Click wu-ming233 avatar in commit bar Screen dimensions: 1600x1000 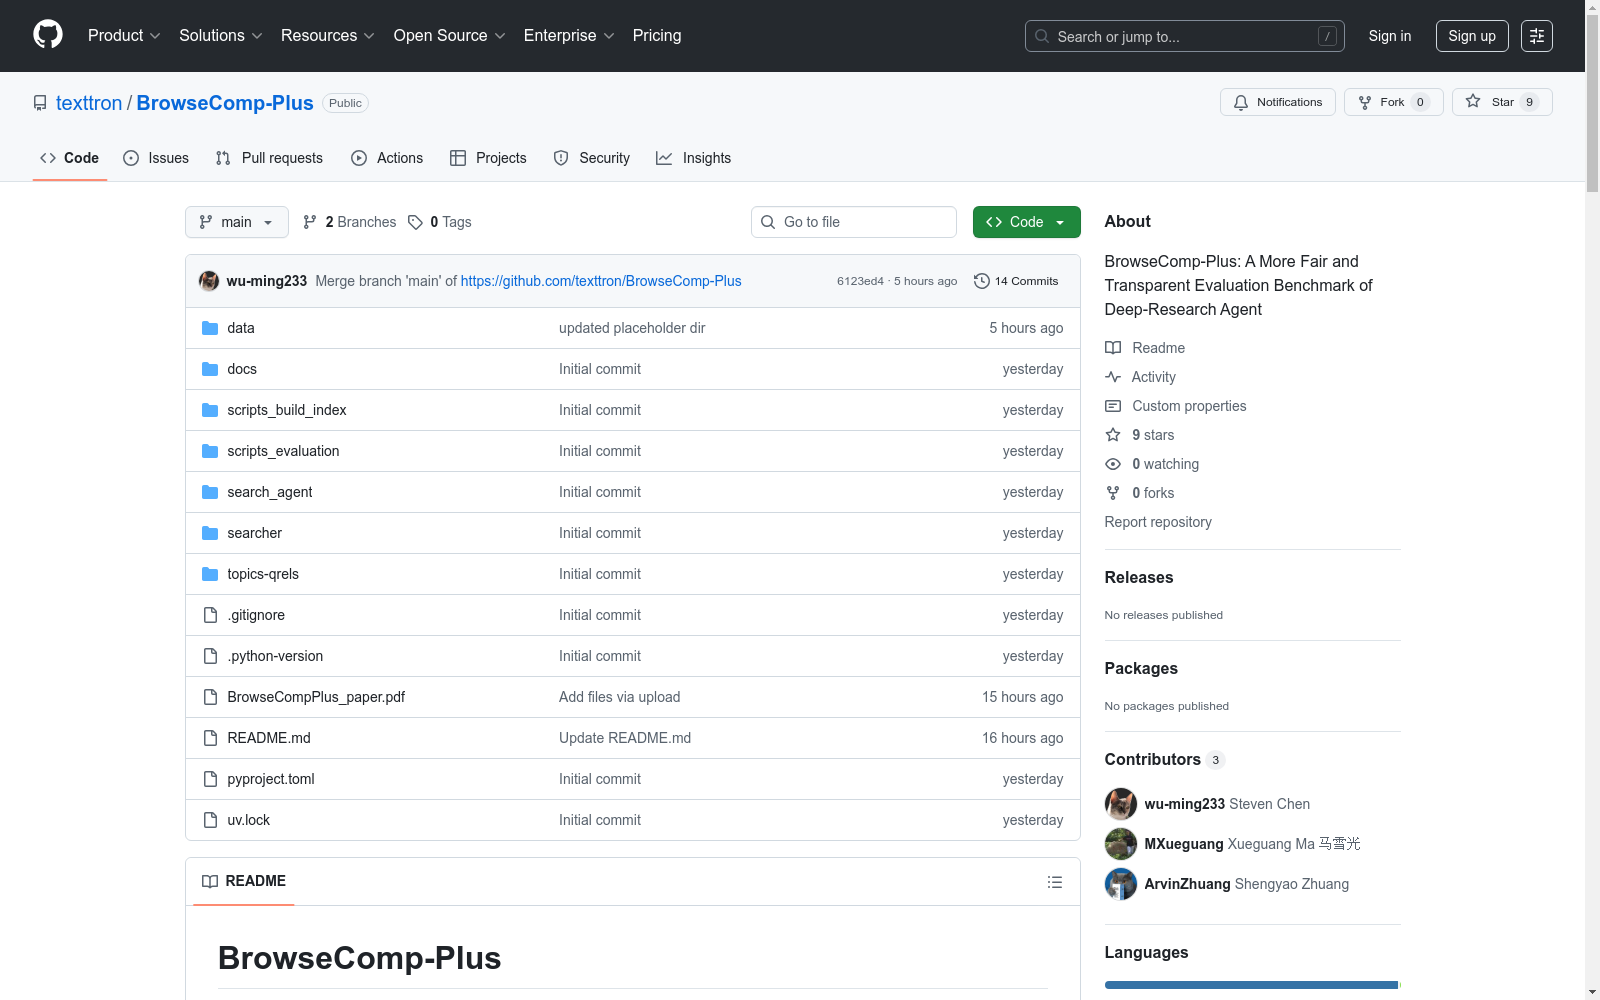click(x=209, y=281)
